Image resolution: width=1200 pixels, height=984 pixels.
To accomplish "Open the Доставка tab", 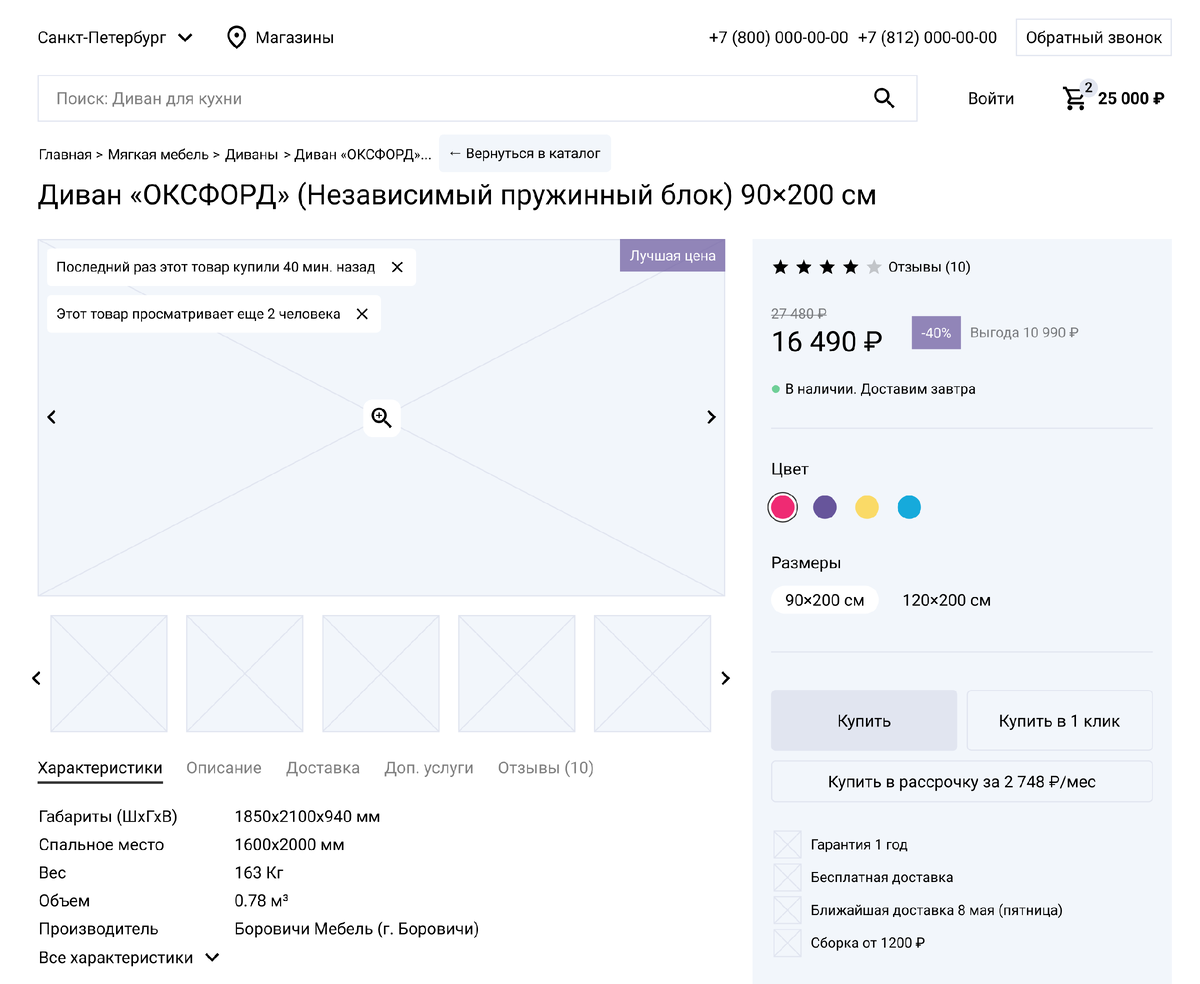I will click(323, 768).
